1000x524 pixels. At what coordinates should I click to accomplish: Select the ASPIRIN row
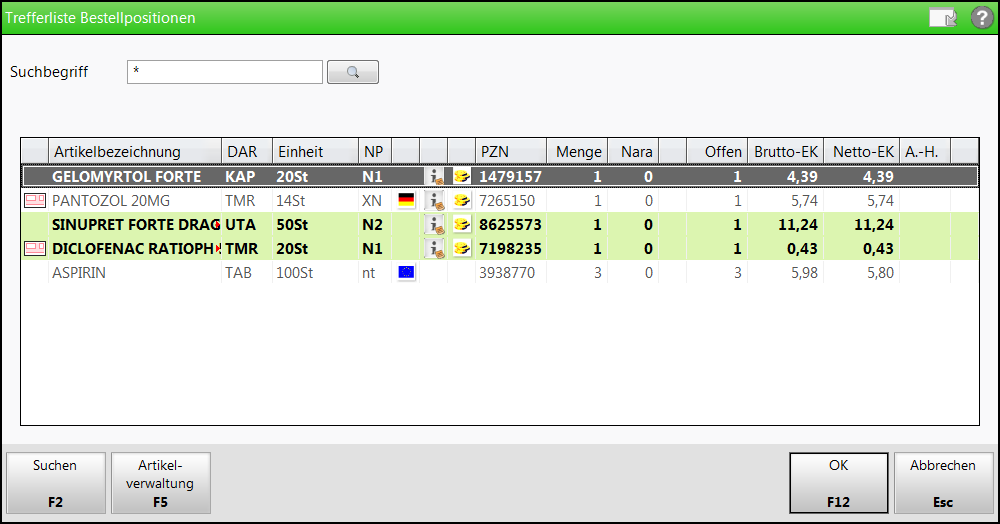(500, 272)
